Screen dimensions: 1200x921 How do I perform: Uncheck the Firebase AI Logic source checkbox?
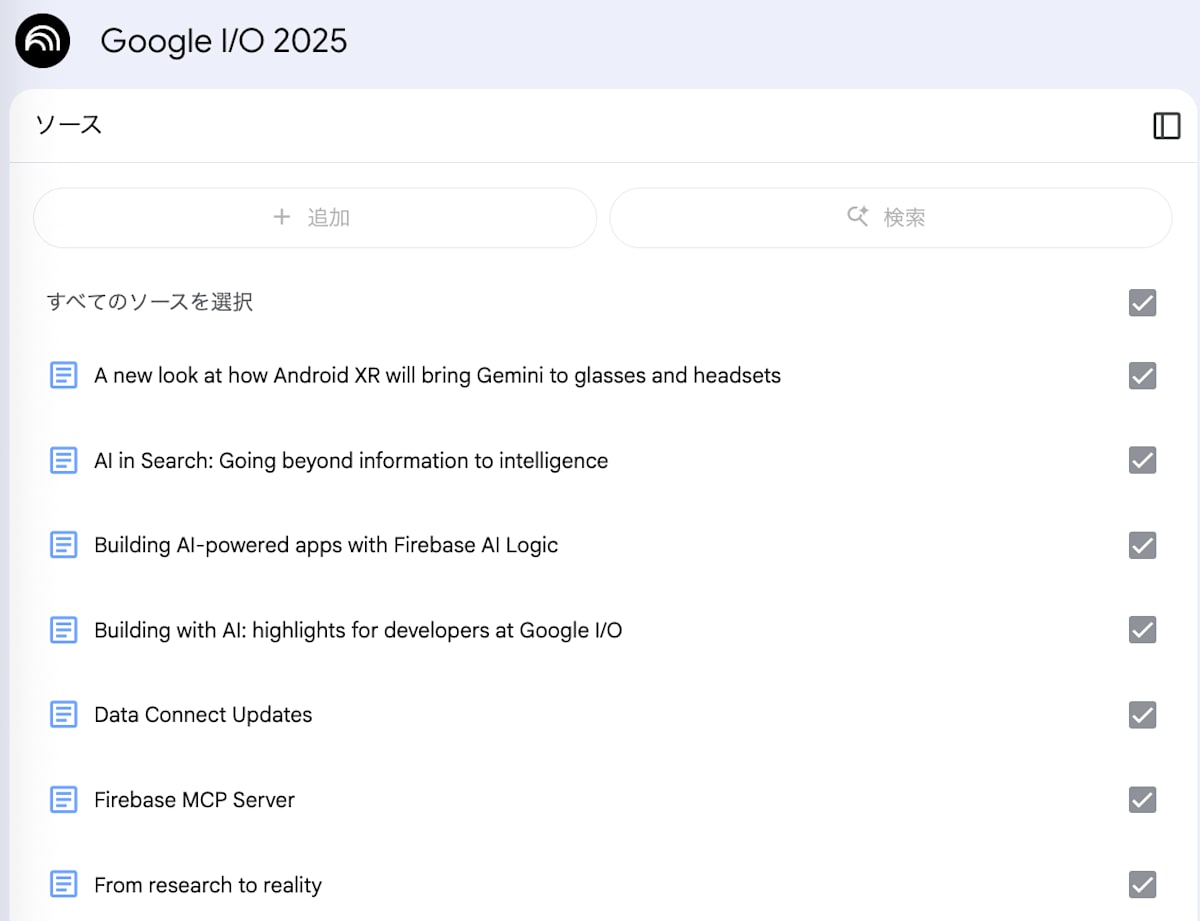point(1142,545)
